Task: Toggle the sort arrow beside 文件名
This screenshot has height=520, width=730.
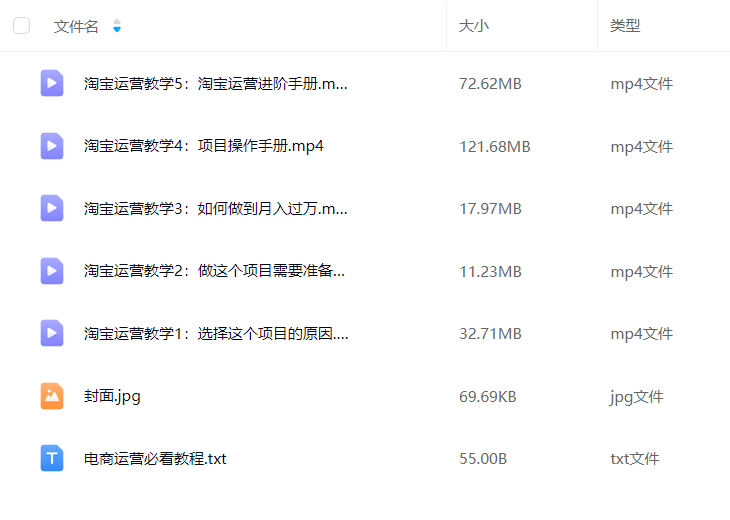Action: click(x=117, y=26)
